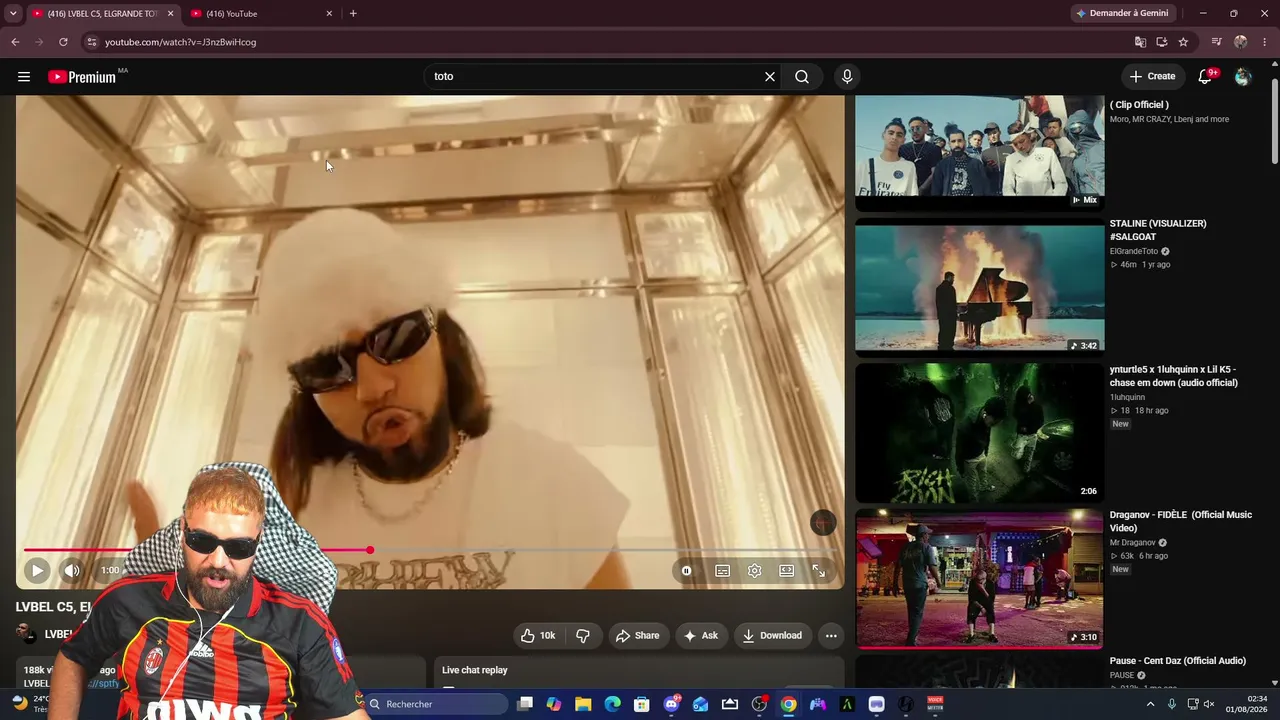This screenshot has width=1280, height=720.
Task: Open the Chrome profile avatar
Action: pyautogui.click(x=1241, y=42)
